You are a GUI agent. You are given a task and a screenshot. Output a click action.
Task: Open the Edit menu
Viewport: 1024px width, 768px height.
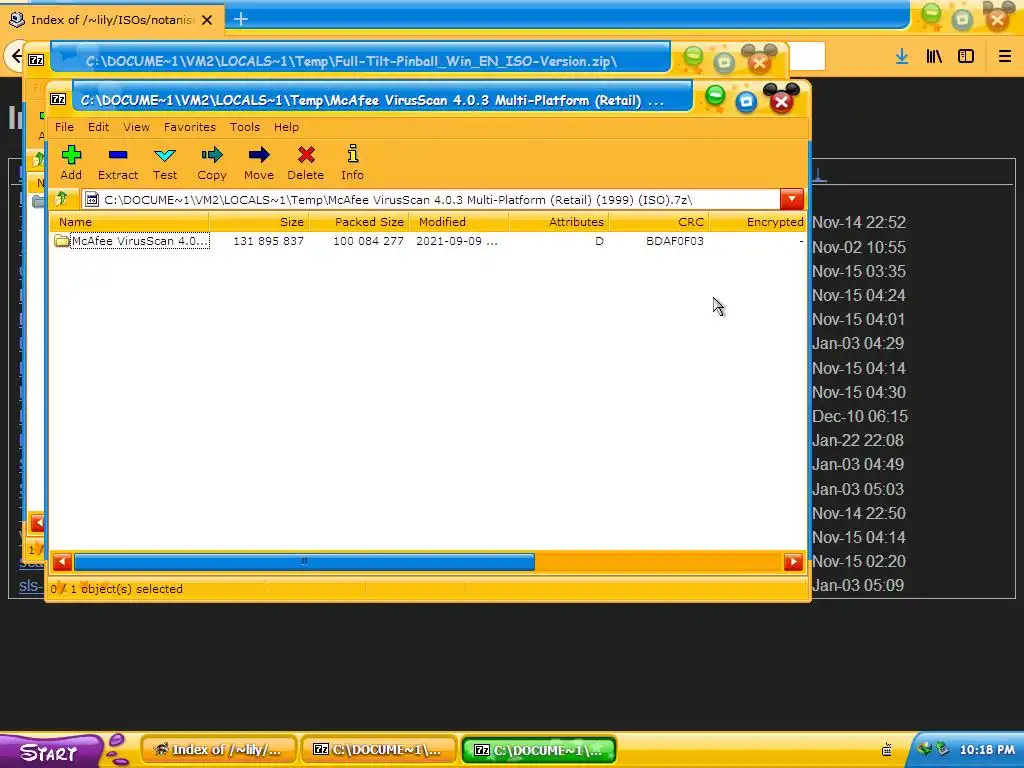pos(99,127)
